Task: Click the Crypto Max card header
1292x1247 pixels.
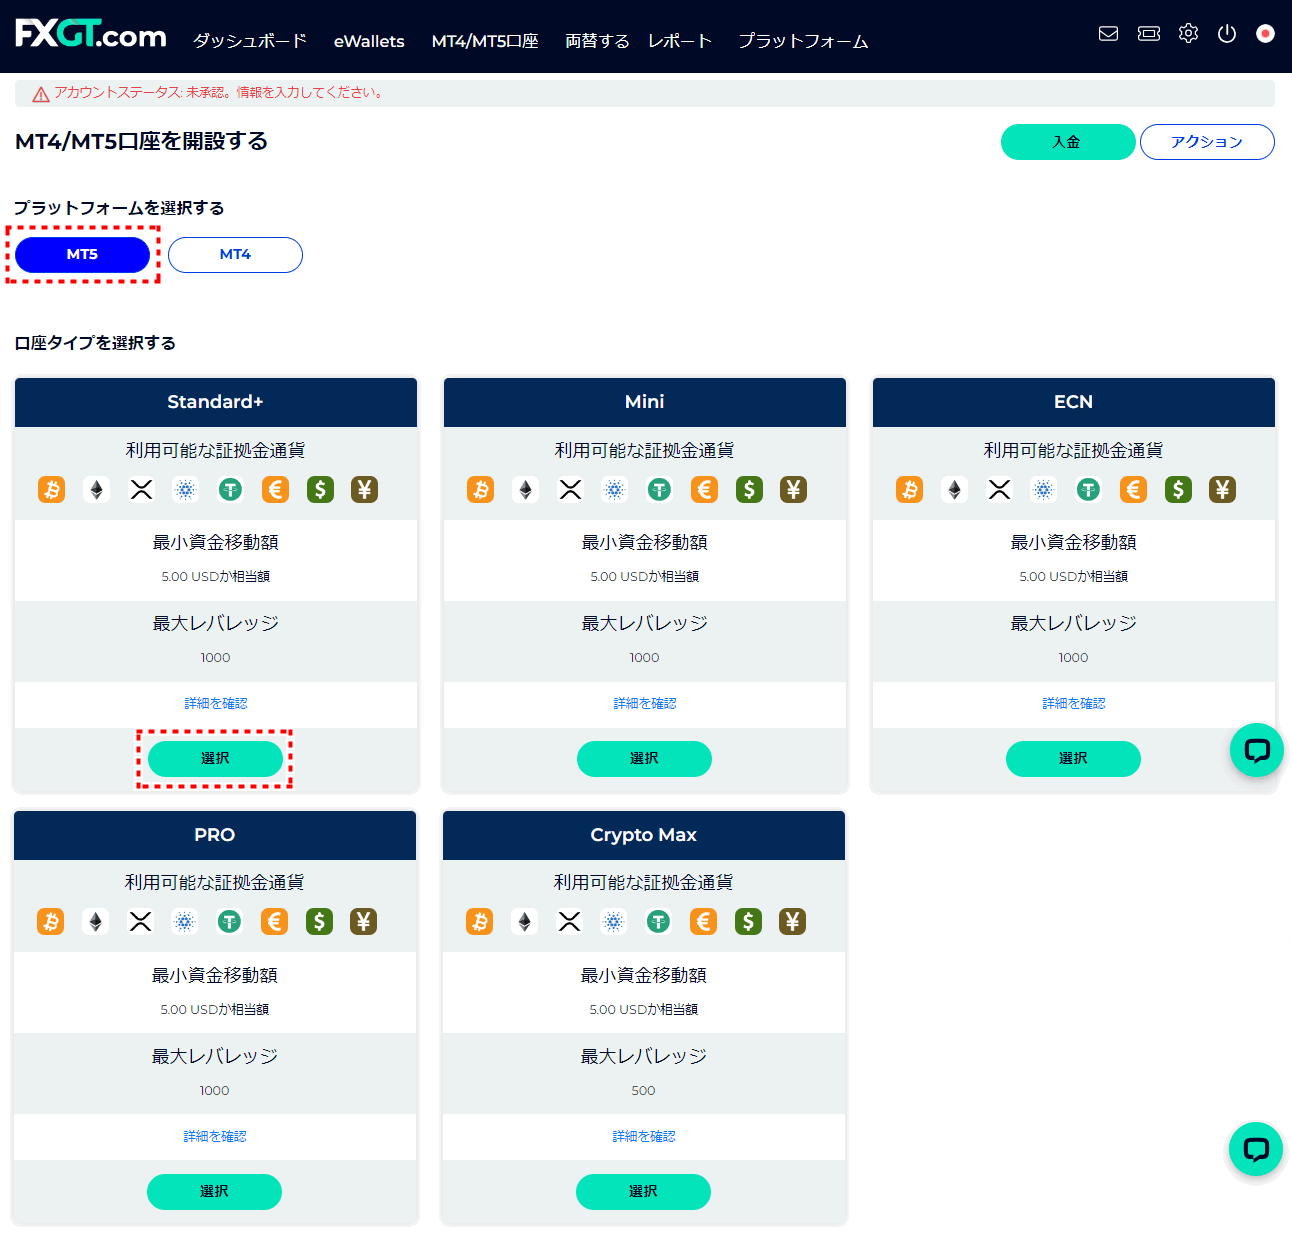Action: coord(644,835)
